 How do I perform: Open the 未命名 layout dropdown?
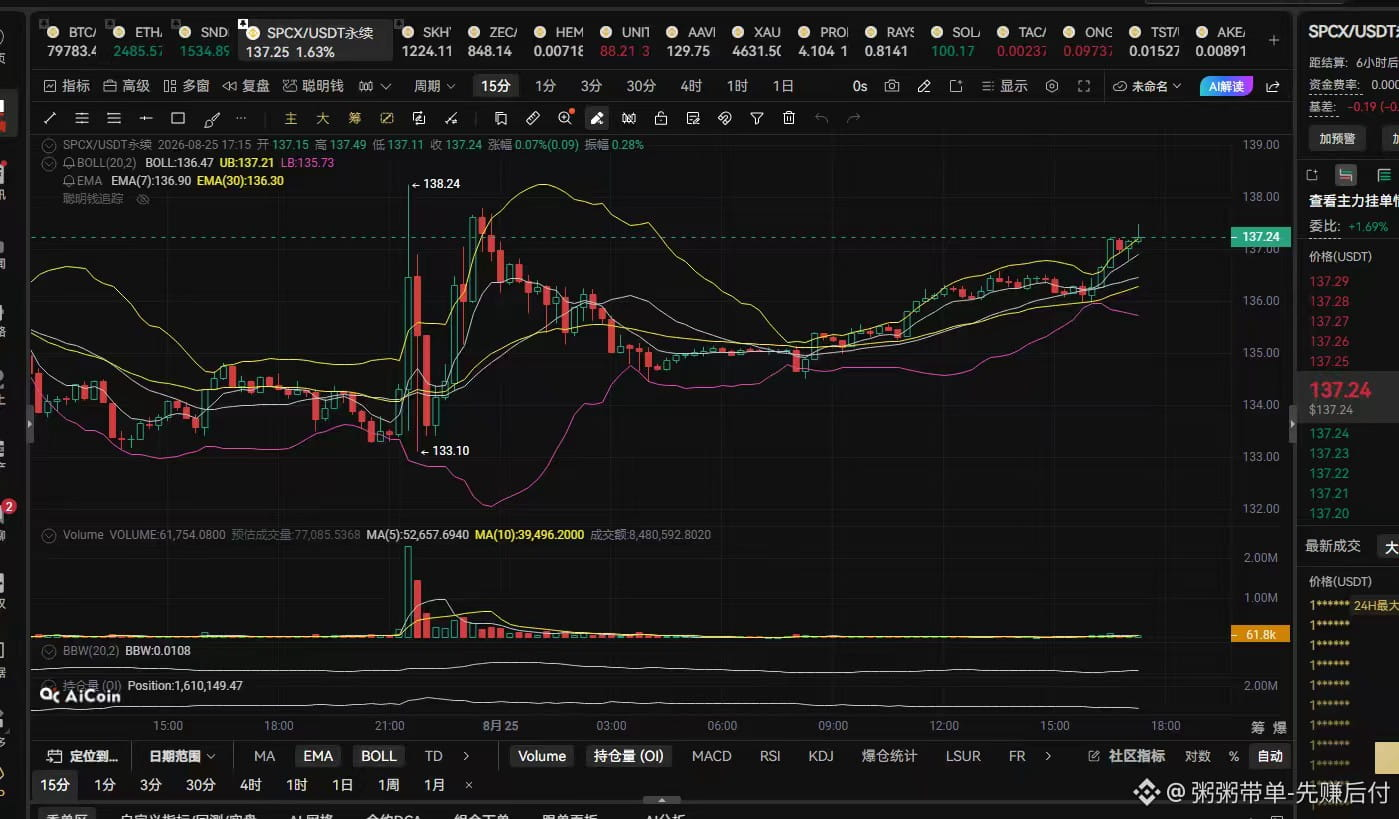point(1147,86)
